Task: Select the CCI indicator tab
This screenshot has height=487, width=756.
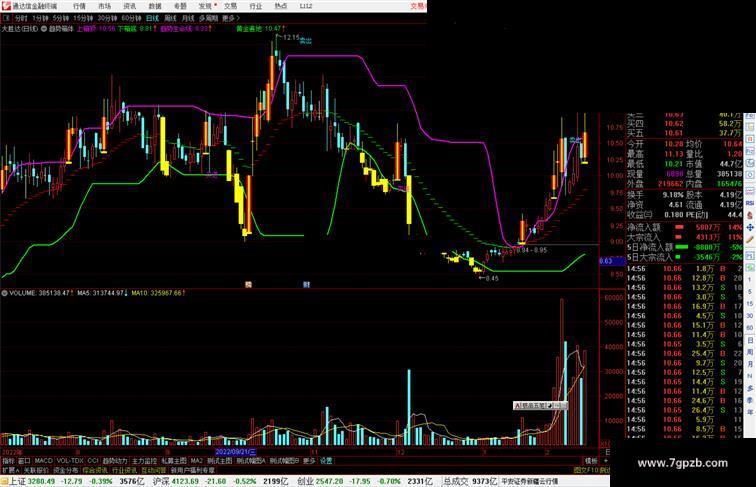Action: point(93,461)
